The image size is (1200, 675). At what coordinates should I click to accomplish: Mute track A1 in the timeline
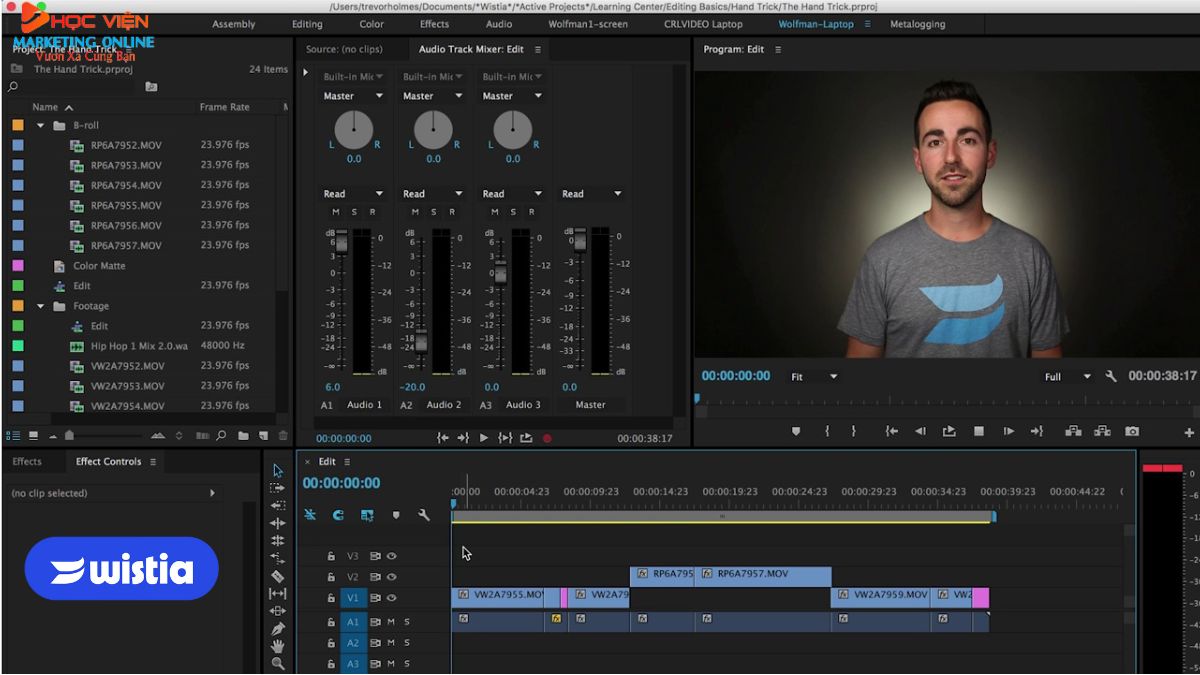click(391, 622)
